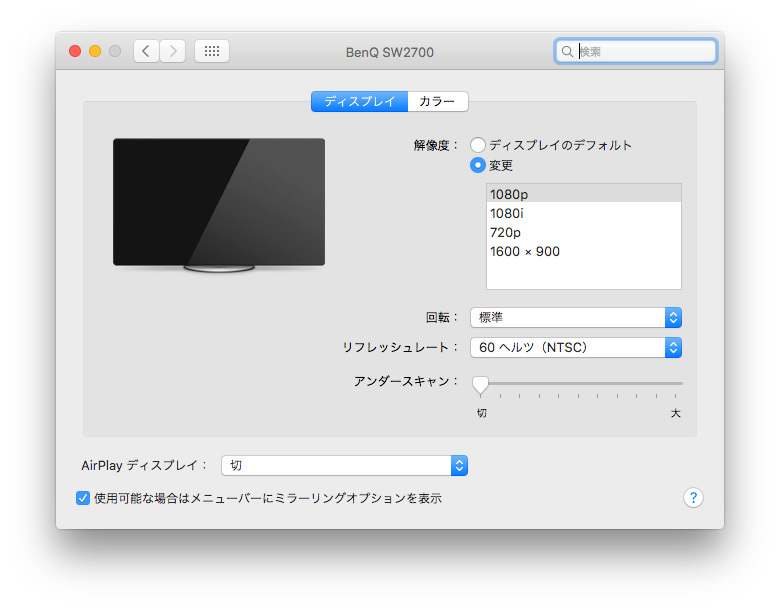780x609 pixels.
Task: Choose 1600 × 900 resolution
Action: (584, 251)
